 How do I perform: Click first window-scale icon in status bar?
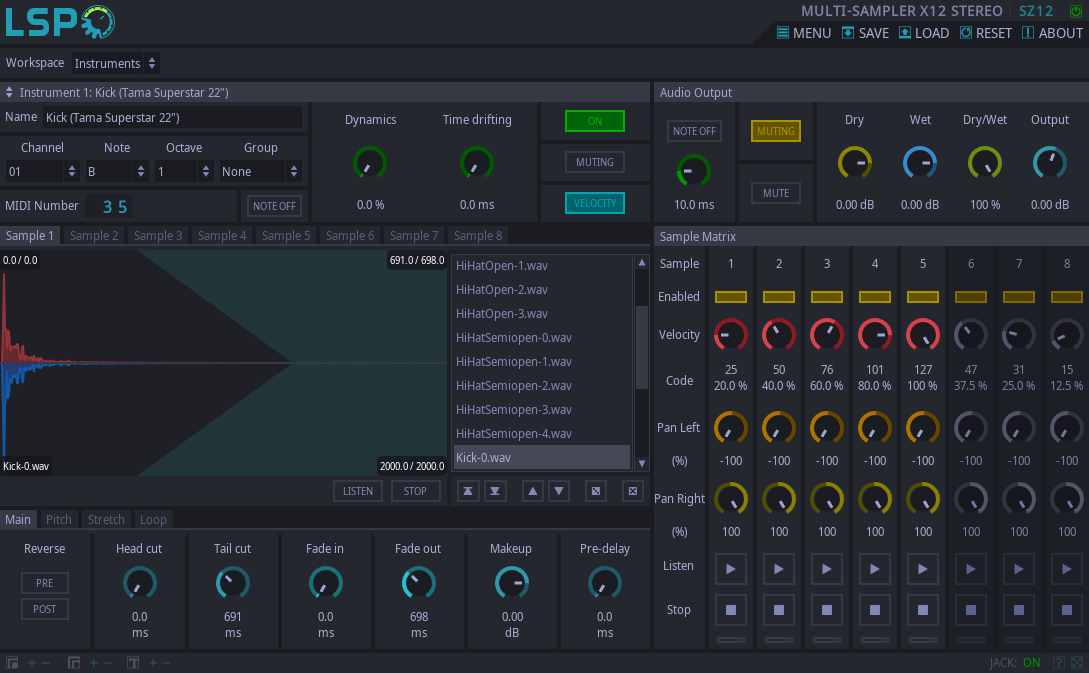coord(12,663)
